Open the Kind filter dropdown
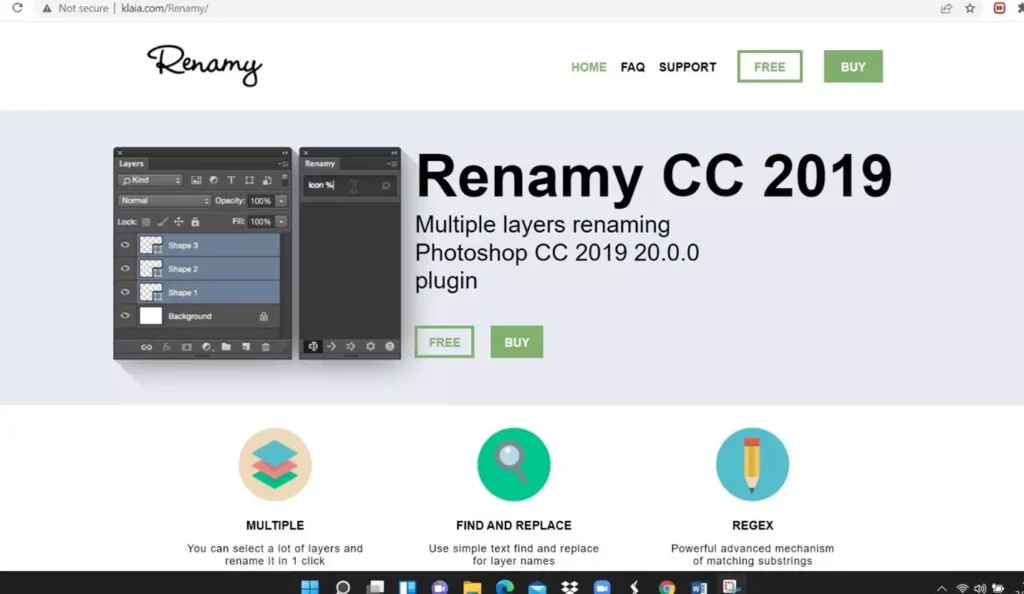Viewport: 1024px width, 594px height. click(151, 180)
